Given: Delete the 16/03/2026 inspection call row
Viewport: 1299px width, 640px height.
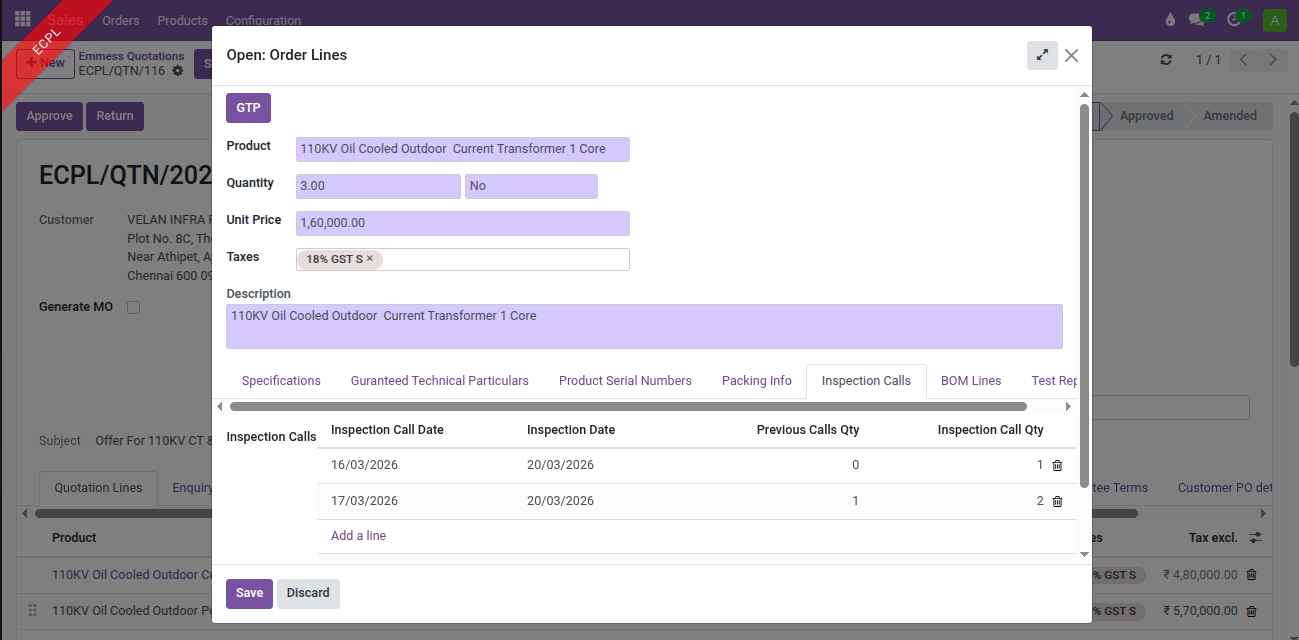Looking at the screenshot, I should 1057,466.
